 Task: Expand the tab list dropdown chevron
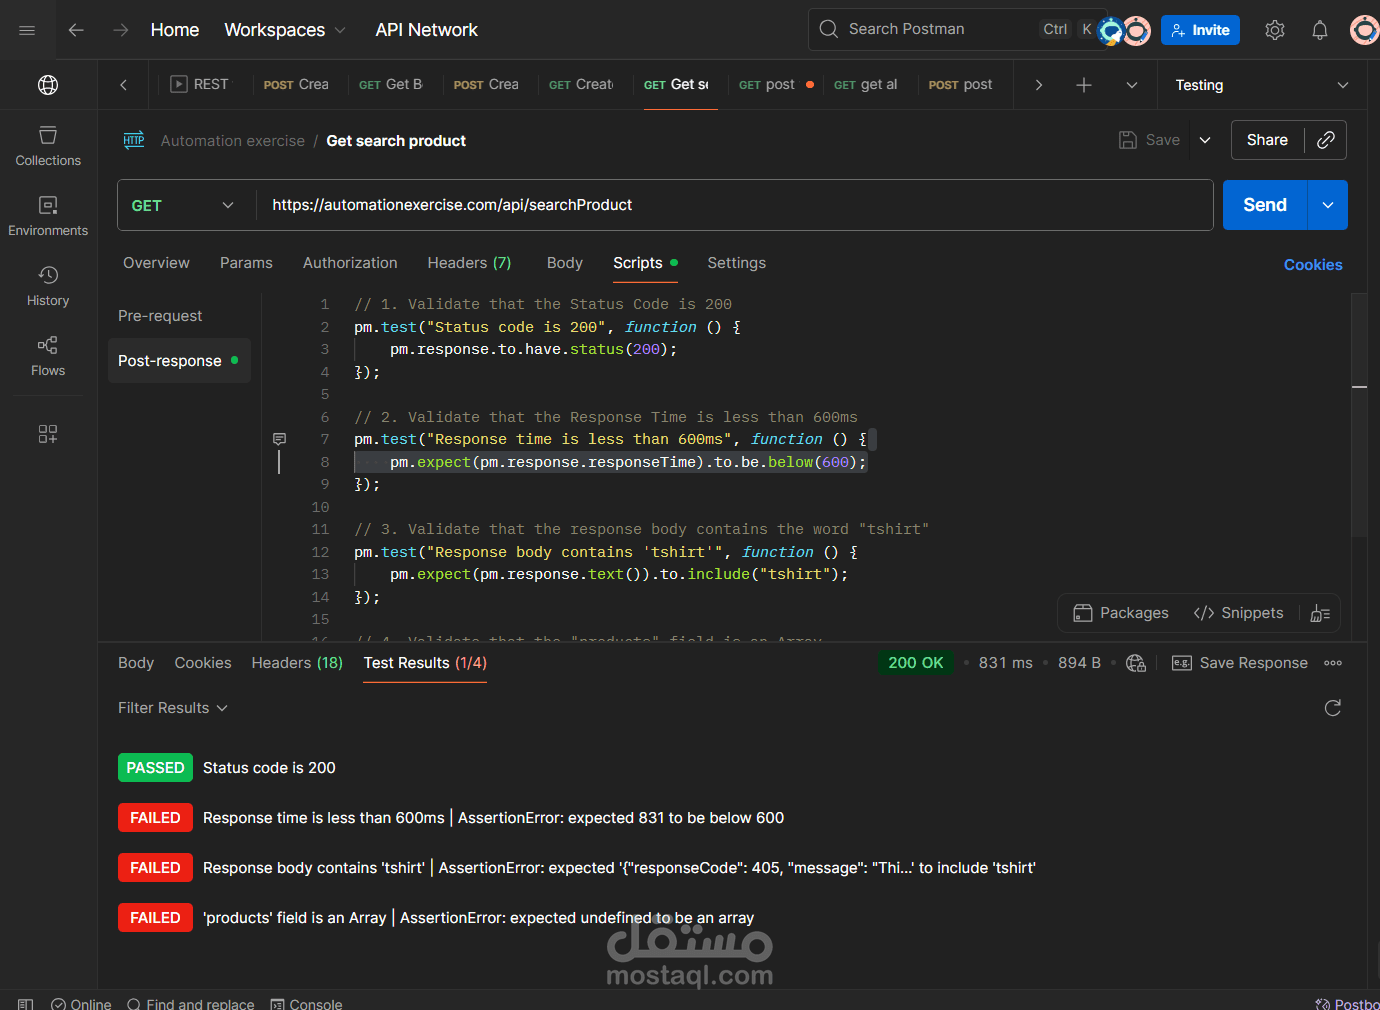coord(1132,85)
